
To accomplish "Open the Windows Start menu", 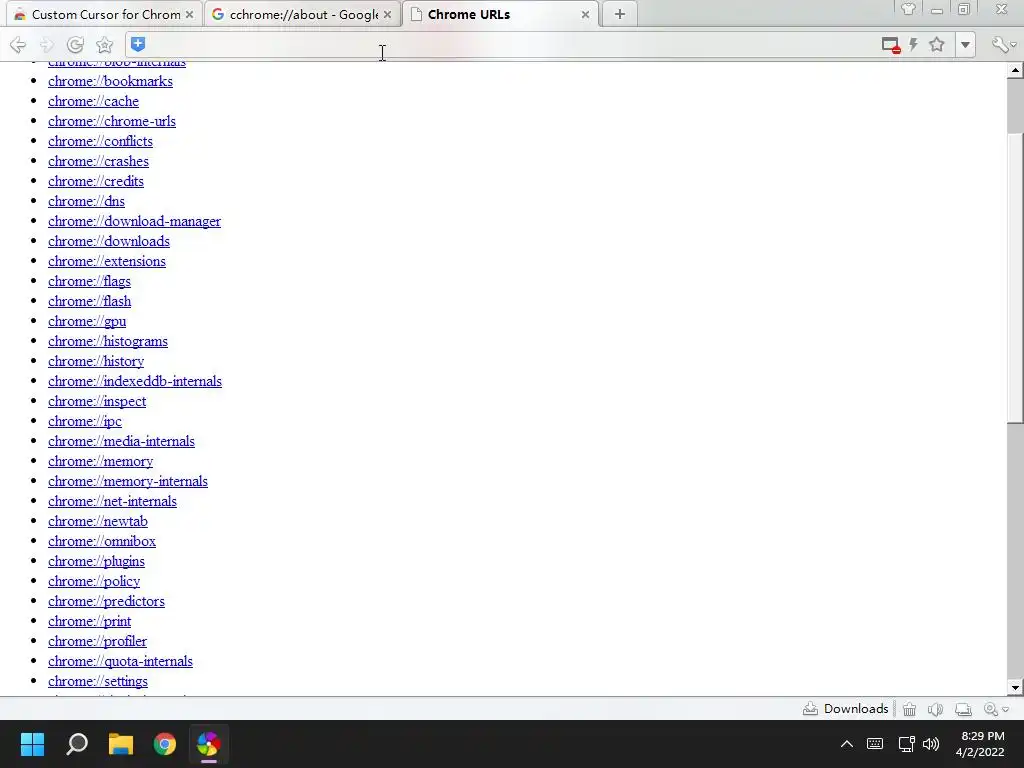I will 32,744.
